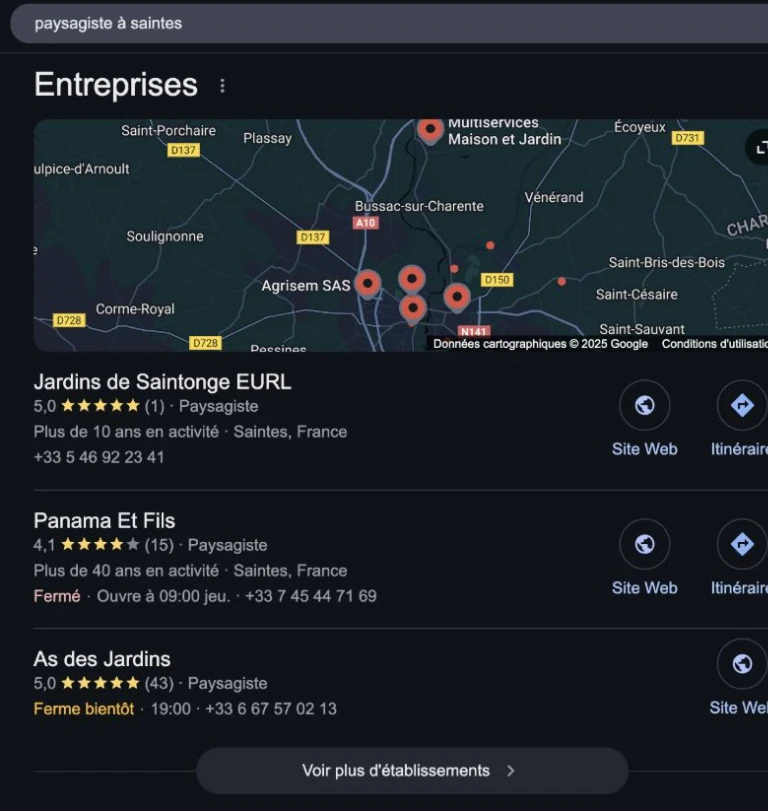Open the Panama Et Fils listing
Screen dimensions: 768x811
coord(104,521)
